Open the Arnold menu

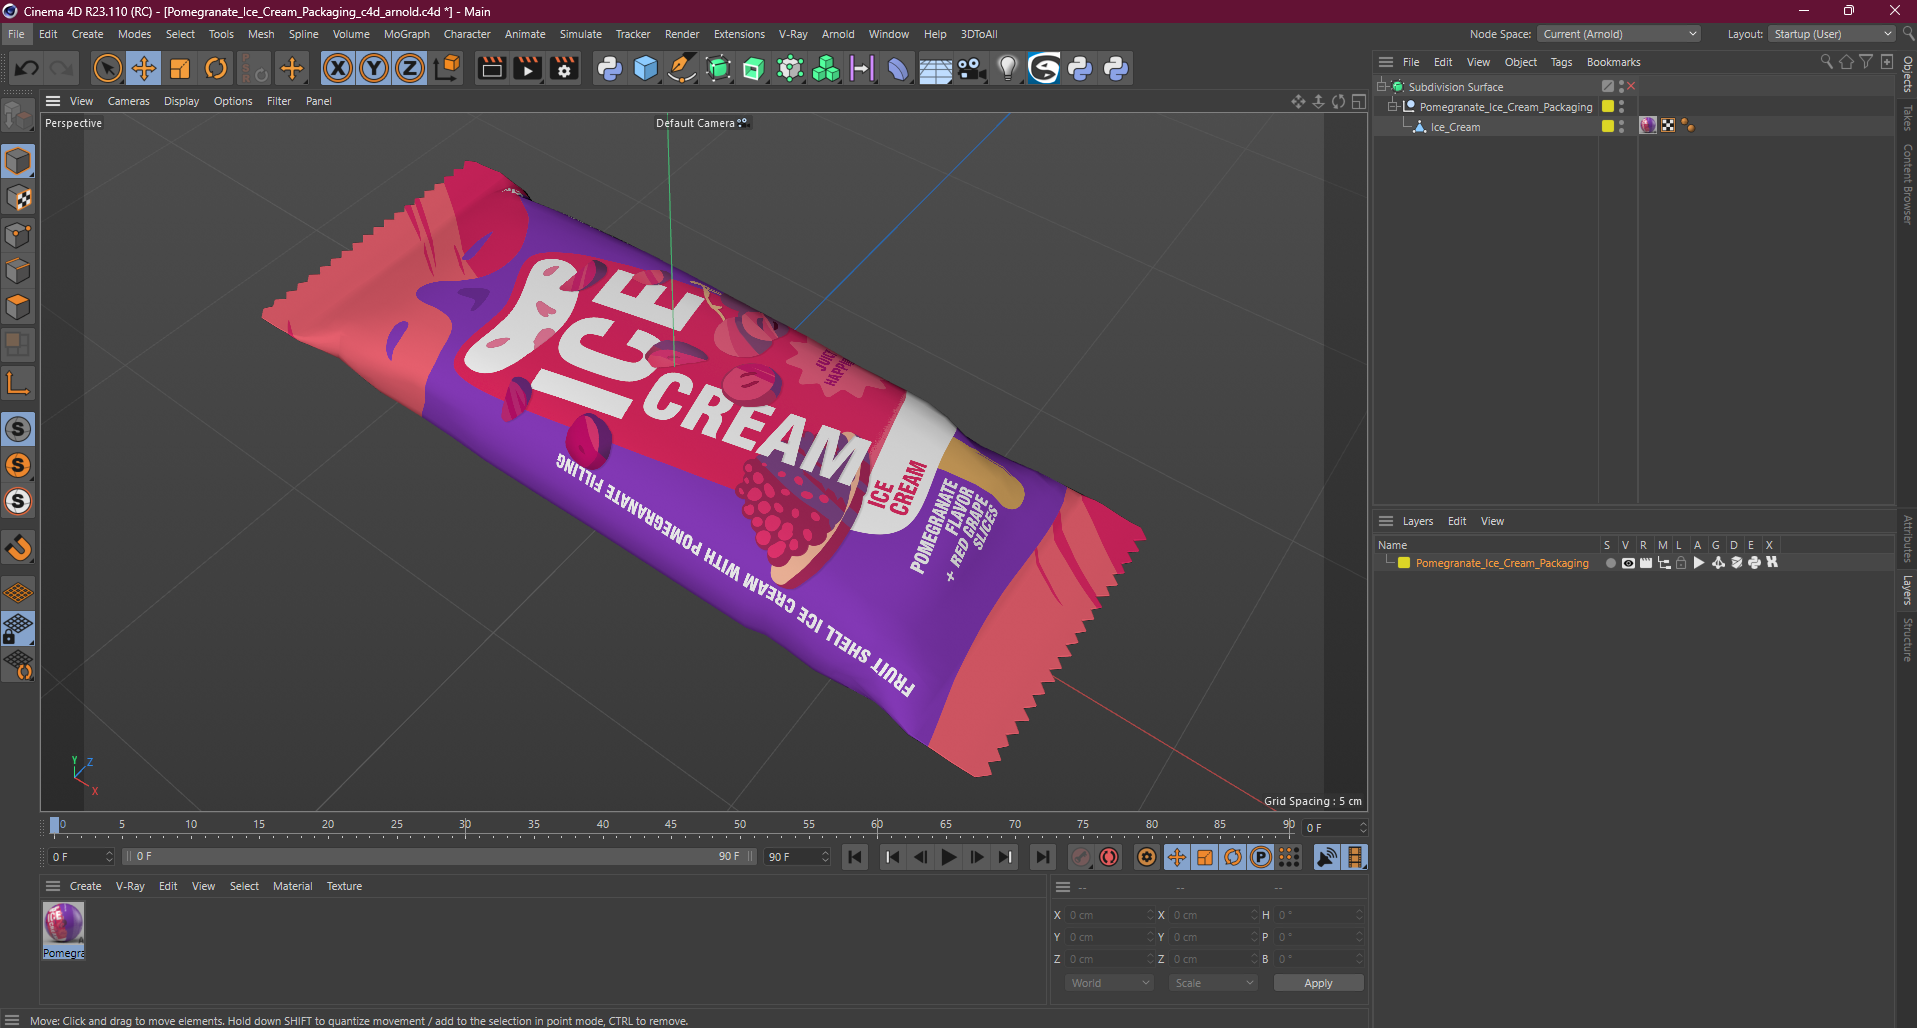click(x=838, y=34)
